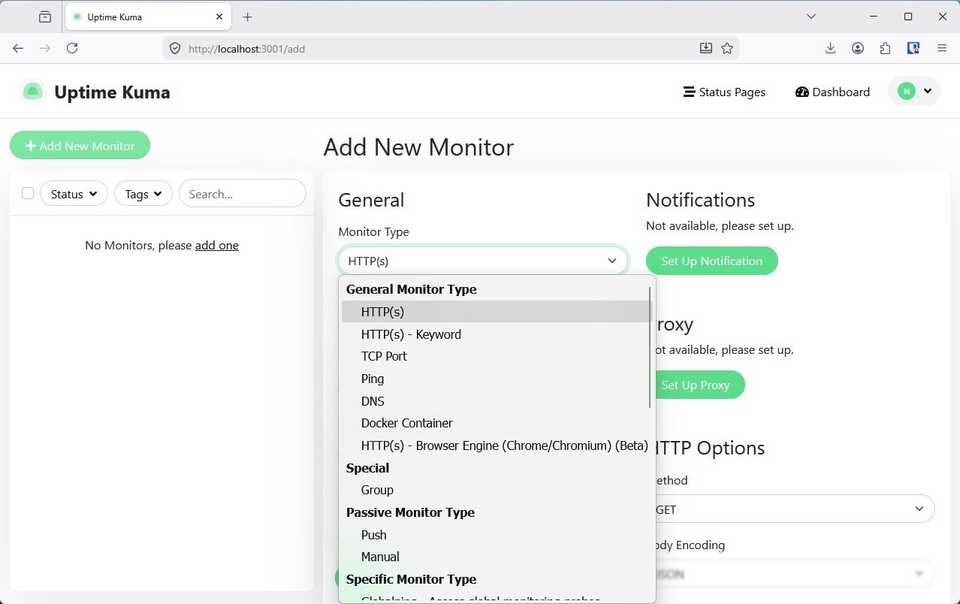
Task: Select HTTP(s) - Browser Engine (Beta) option
Action: pyautogui.click(x=496, y=446)
